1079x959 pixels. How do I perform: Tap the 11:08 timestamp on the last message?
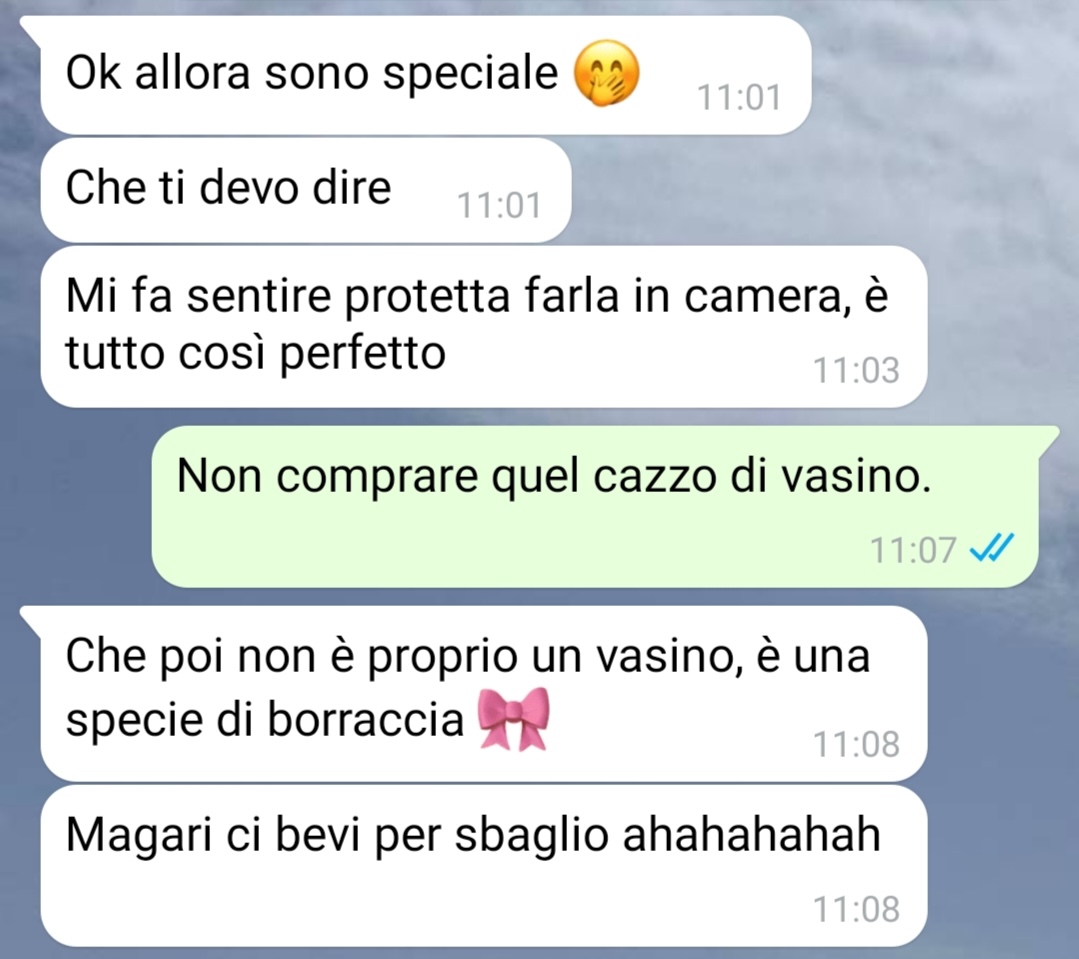856,909
